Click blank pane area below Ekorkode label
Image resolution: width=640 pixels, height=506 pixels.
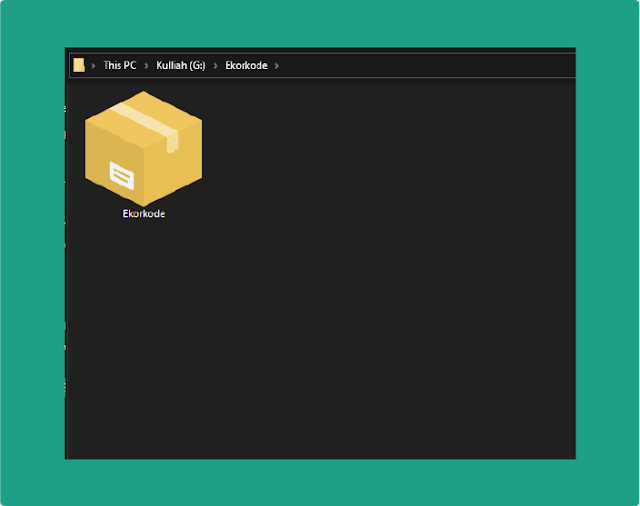pos(144,326)
